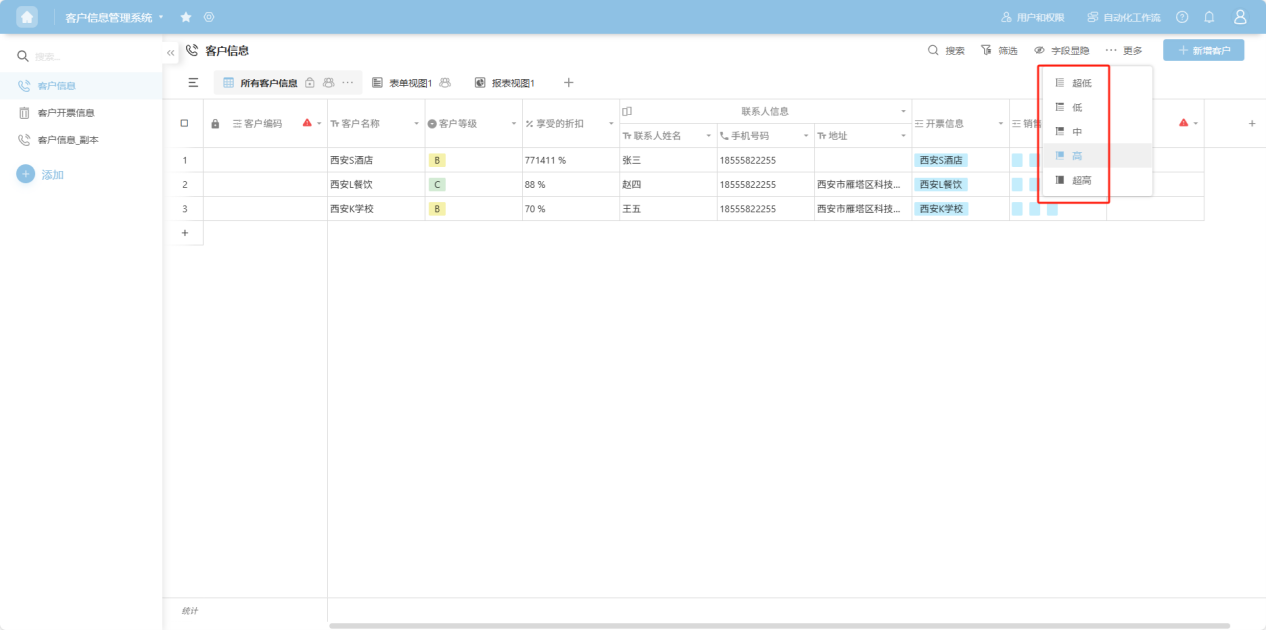Click the plus icon to add view
This screenshot has height=630, width=1266.
click(x=568, y=82)
